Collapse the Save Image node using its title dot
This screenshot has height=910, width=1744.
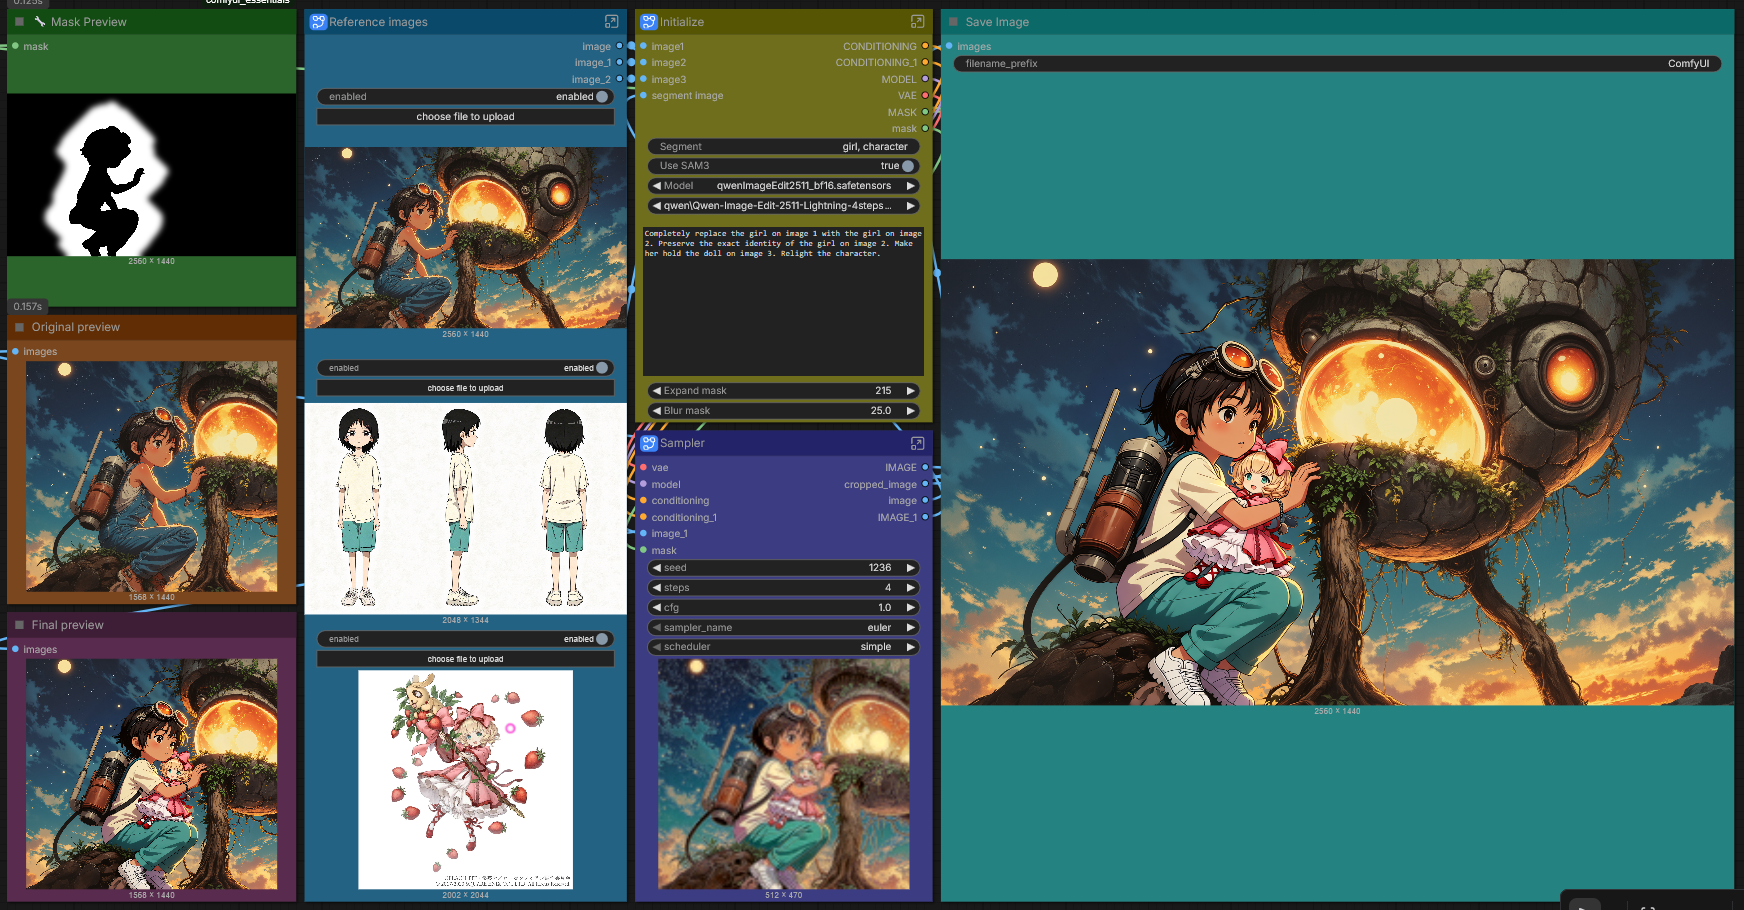click(953, 21)
